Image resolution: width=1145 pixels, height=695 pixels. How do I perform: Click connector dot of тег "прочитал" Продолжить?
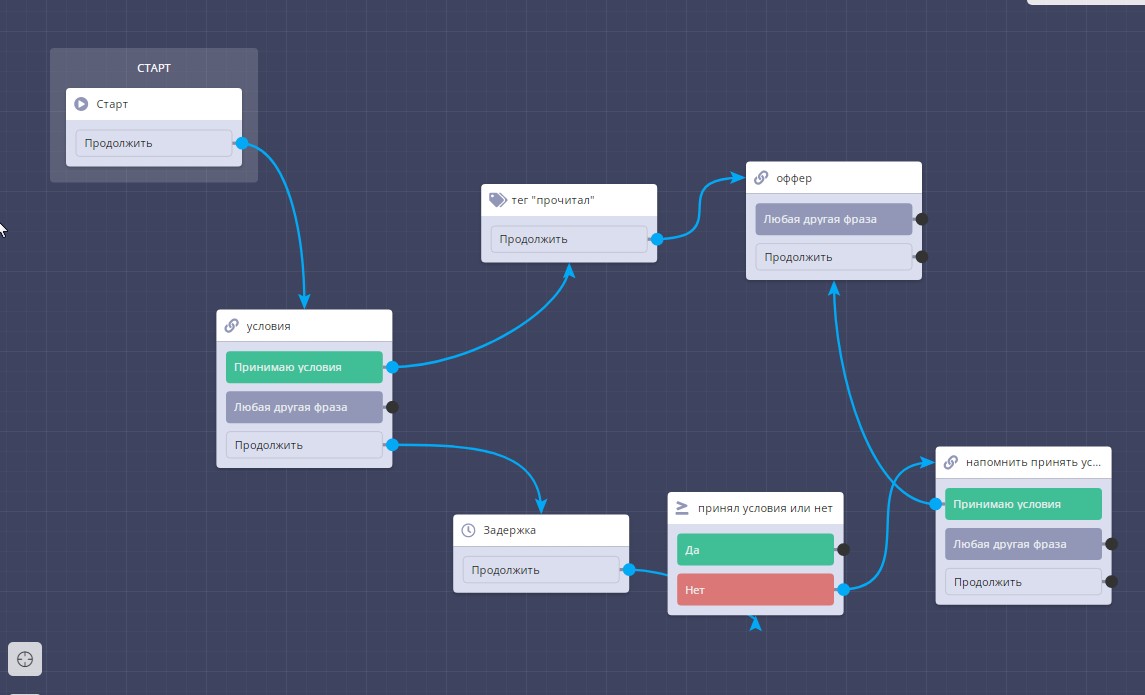coord(657,239)
